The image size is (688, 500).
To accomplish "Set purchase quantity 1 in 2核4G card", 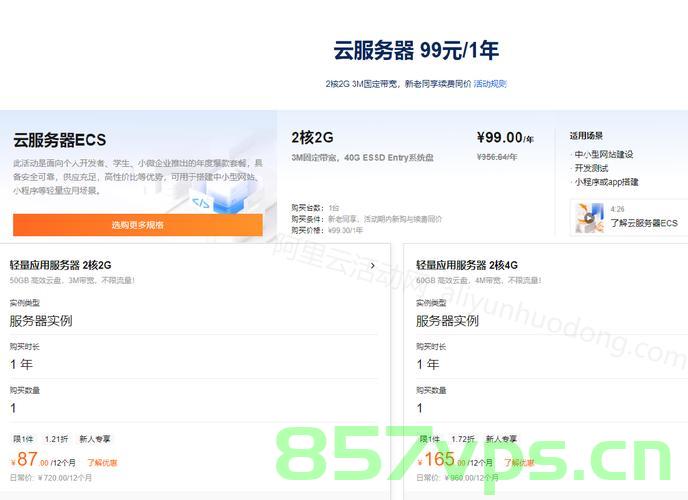I will coord(419,408).
